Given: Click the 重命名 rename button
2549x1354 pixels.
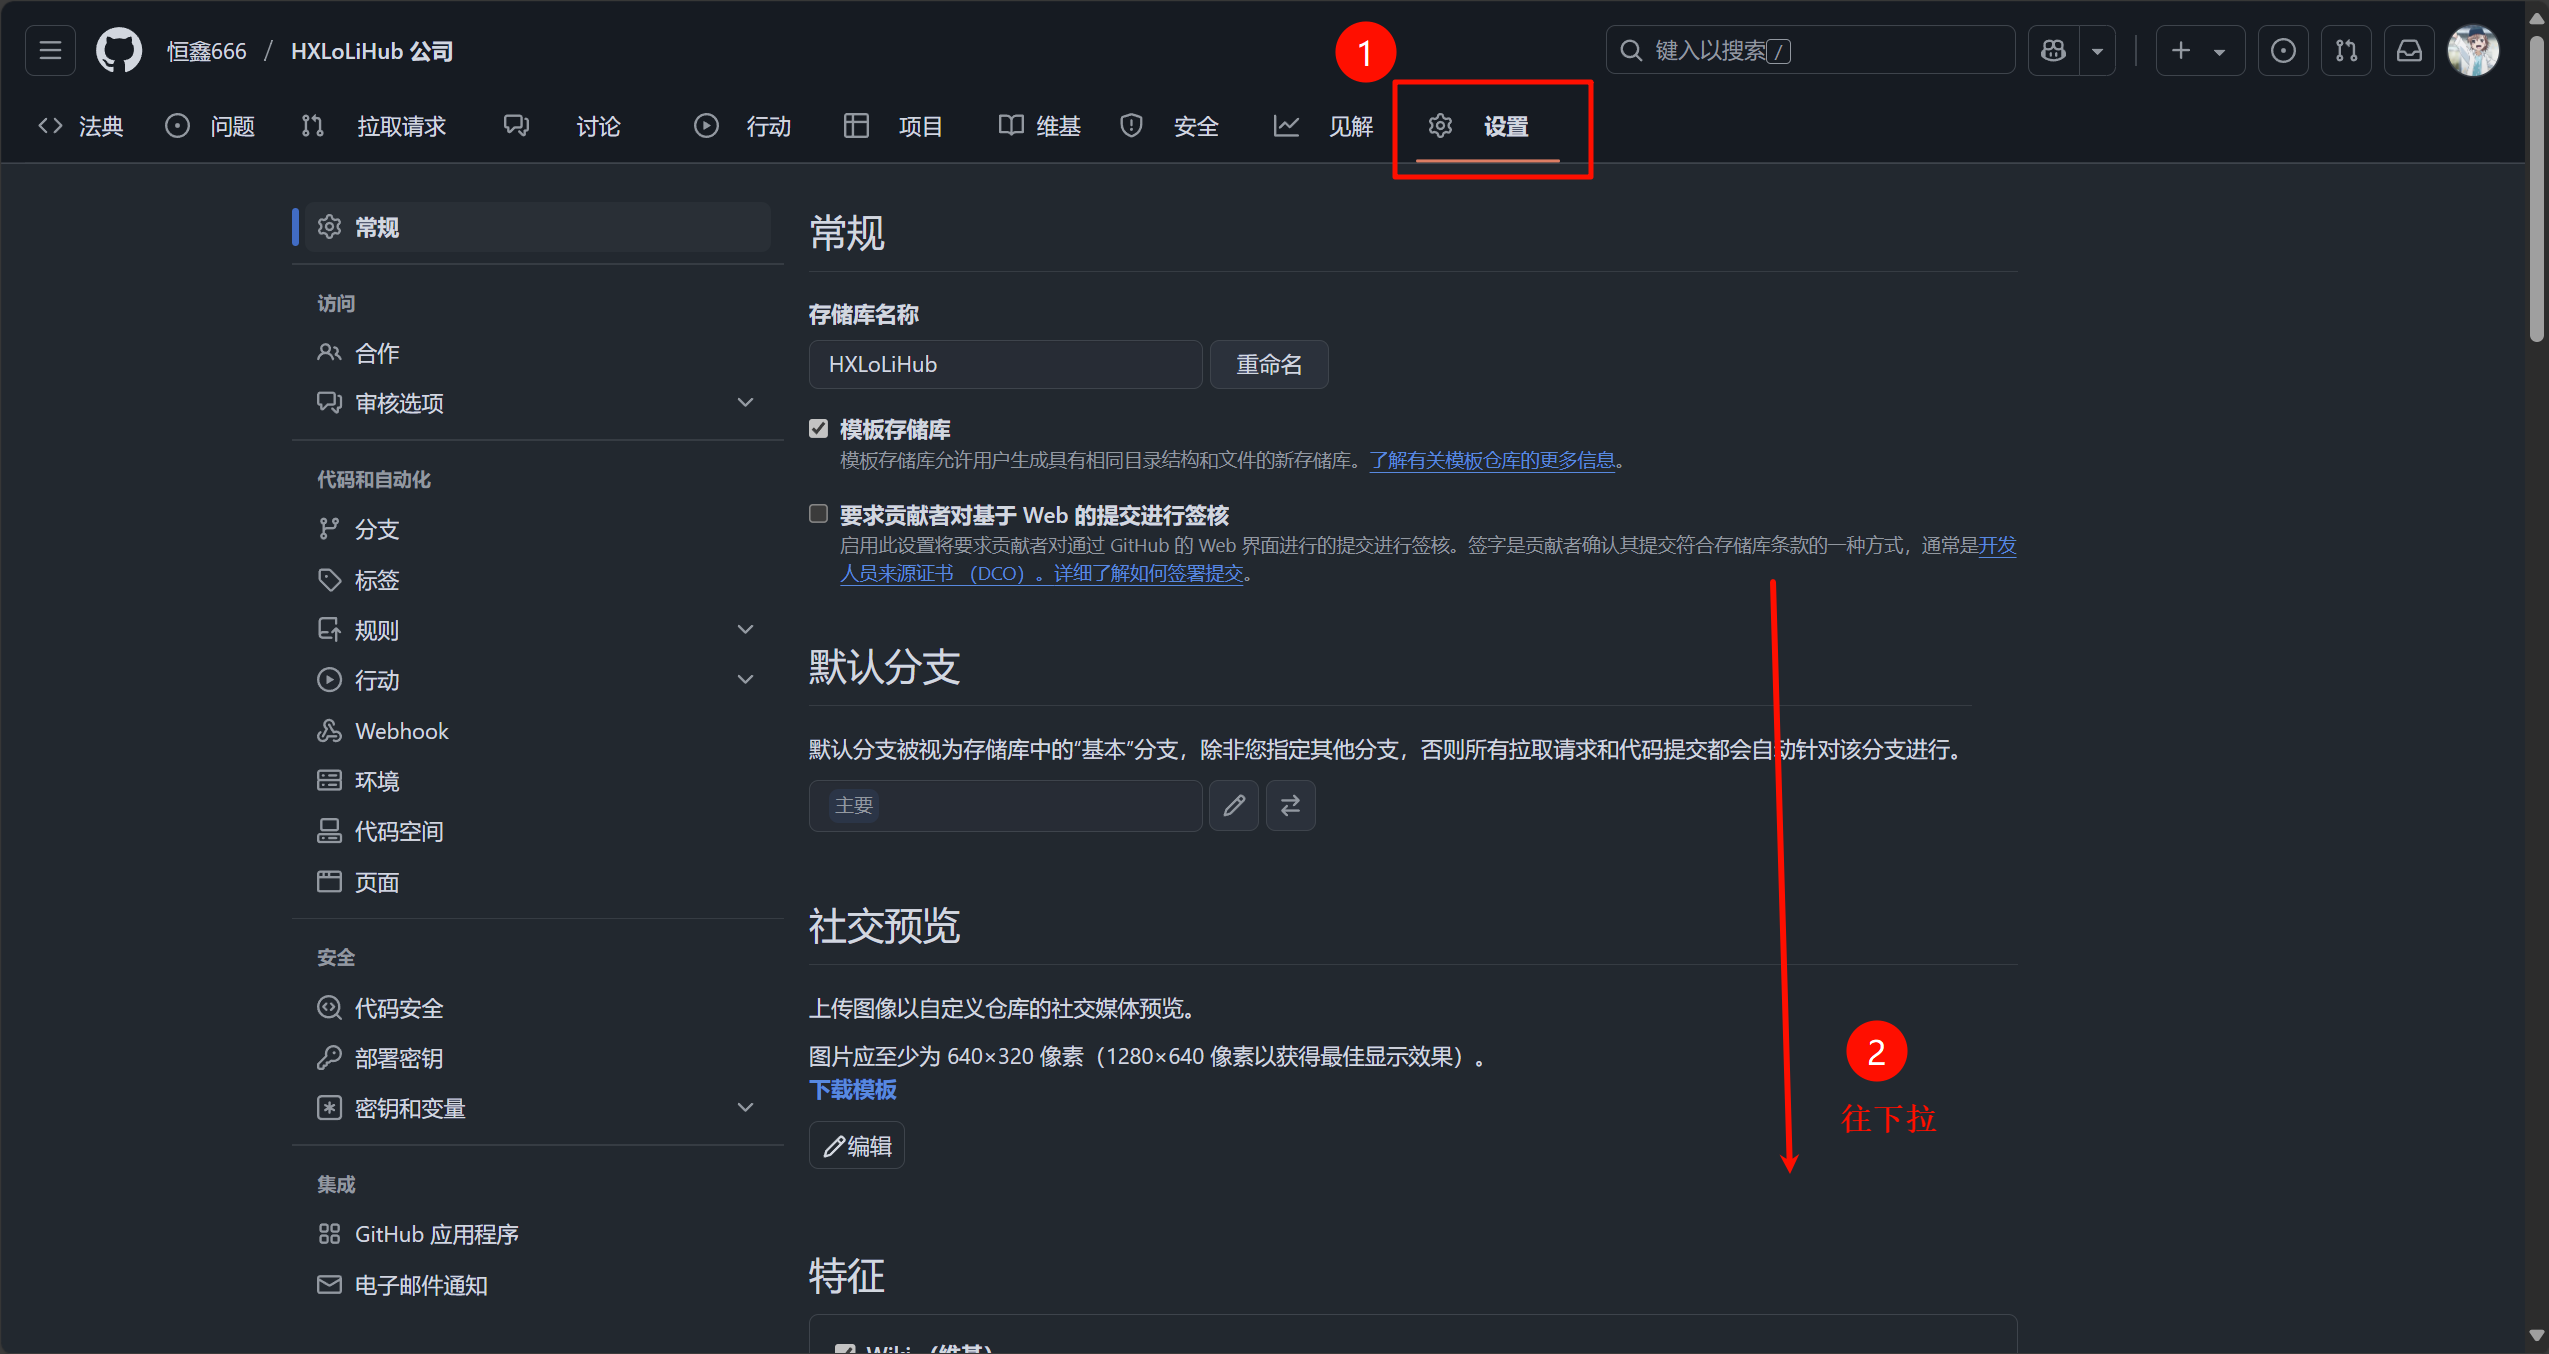Looking at the screenshot, I should click(x=1269, y=364).
